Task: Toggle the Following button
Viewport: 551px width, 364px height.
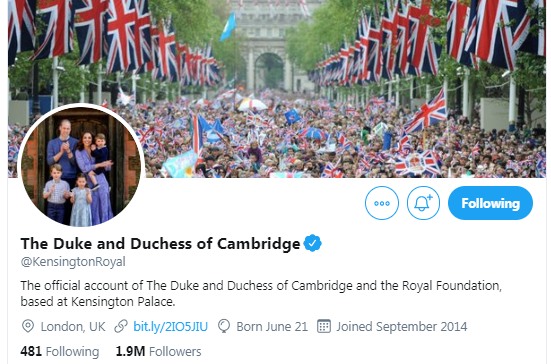Action: (490, 203)
